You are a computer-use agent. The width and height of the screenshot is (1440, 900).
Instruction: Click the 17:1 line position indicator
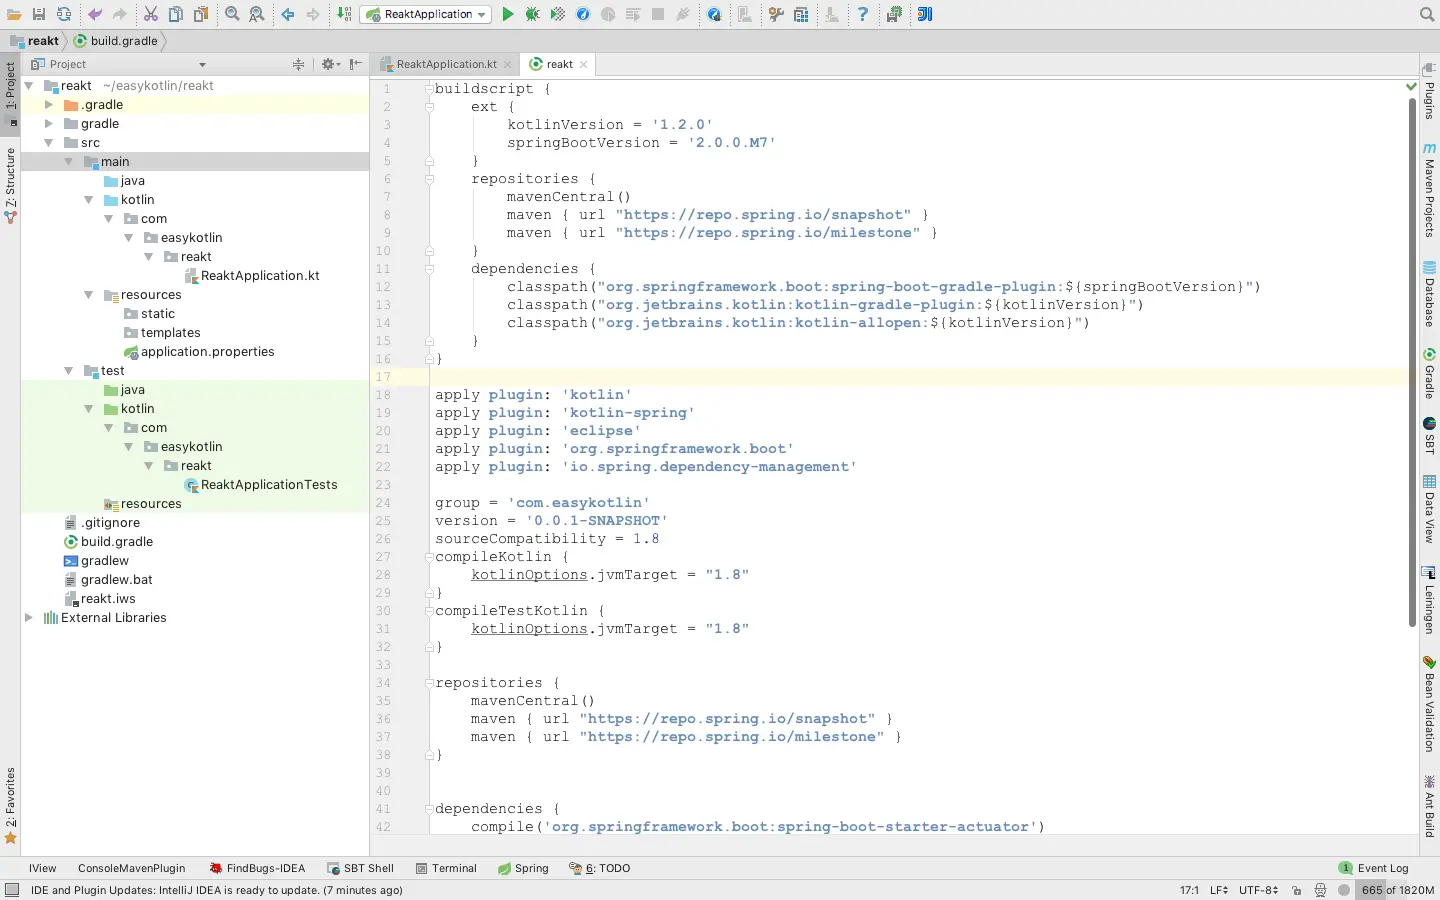1189,890
